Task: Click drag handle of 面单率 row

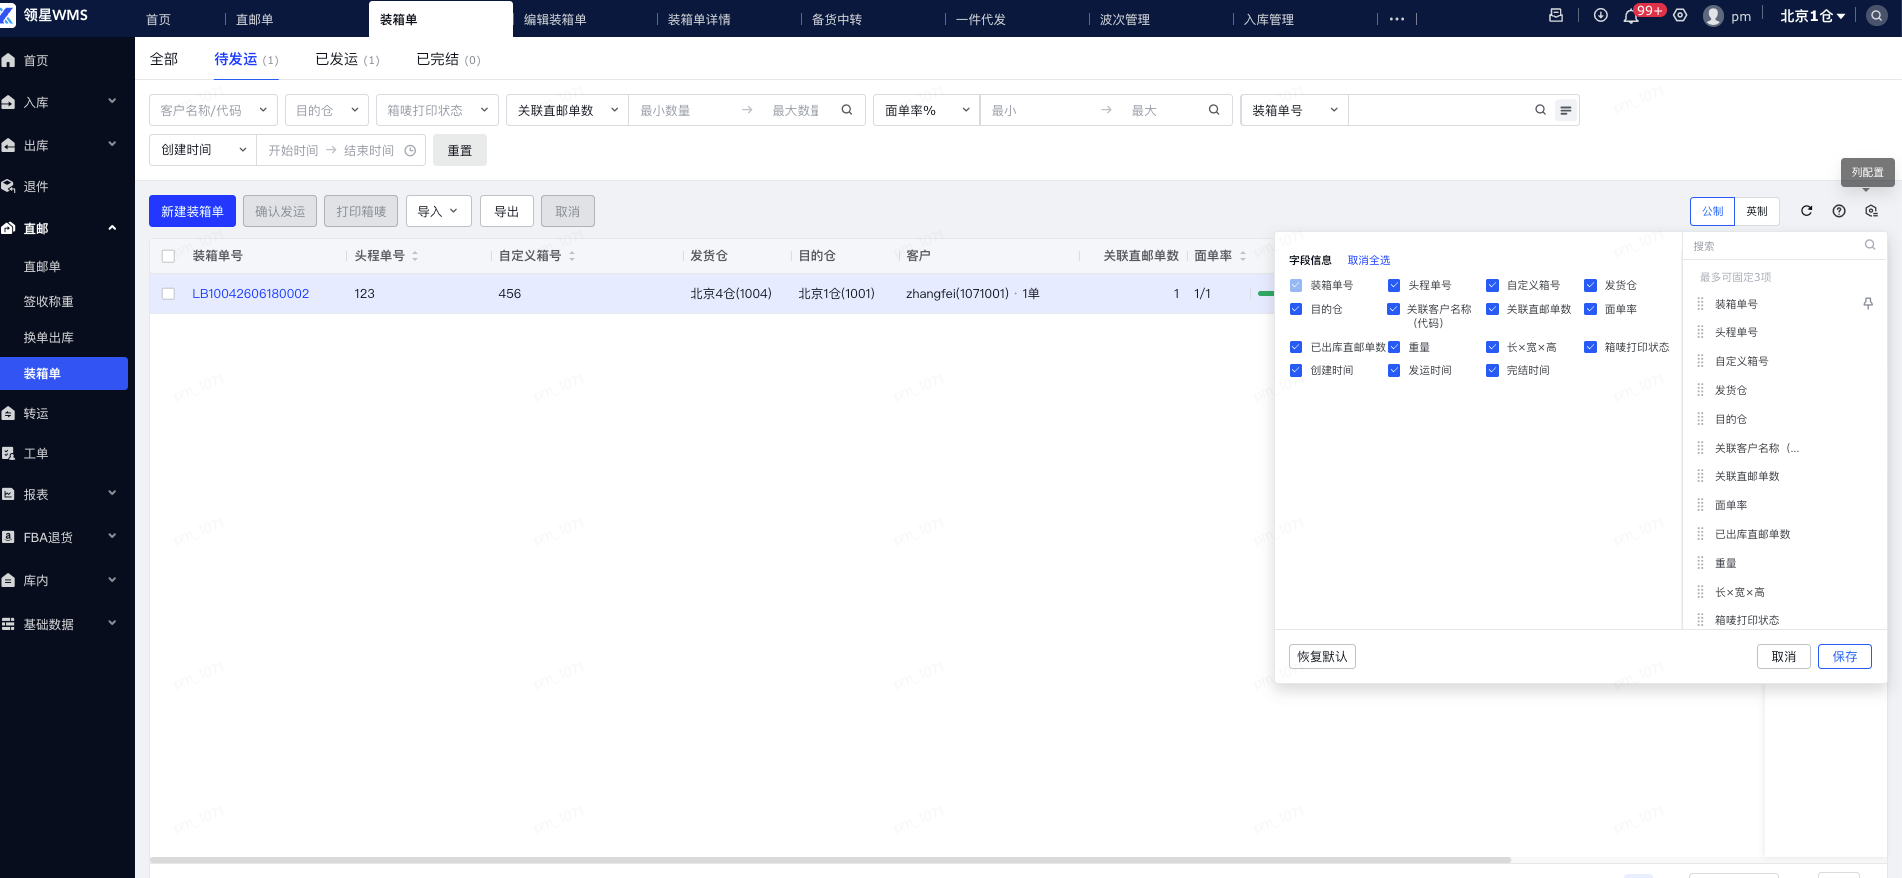Action: tap(1700, 505)
